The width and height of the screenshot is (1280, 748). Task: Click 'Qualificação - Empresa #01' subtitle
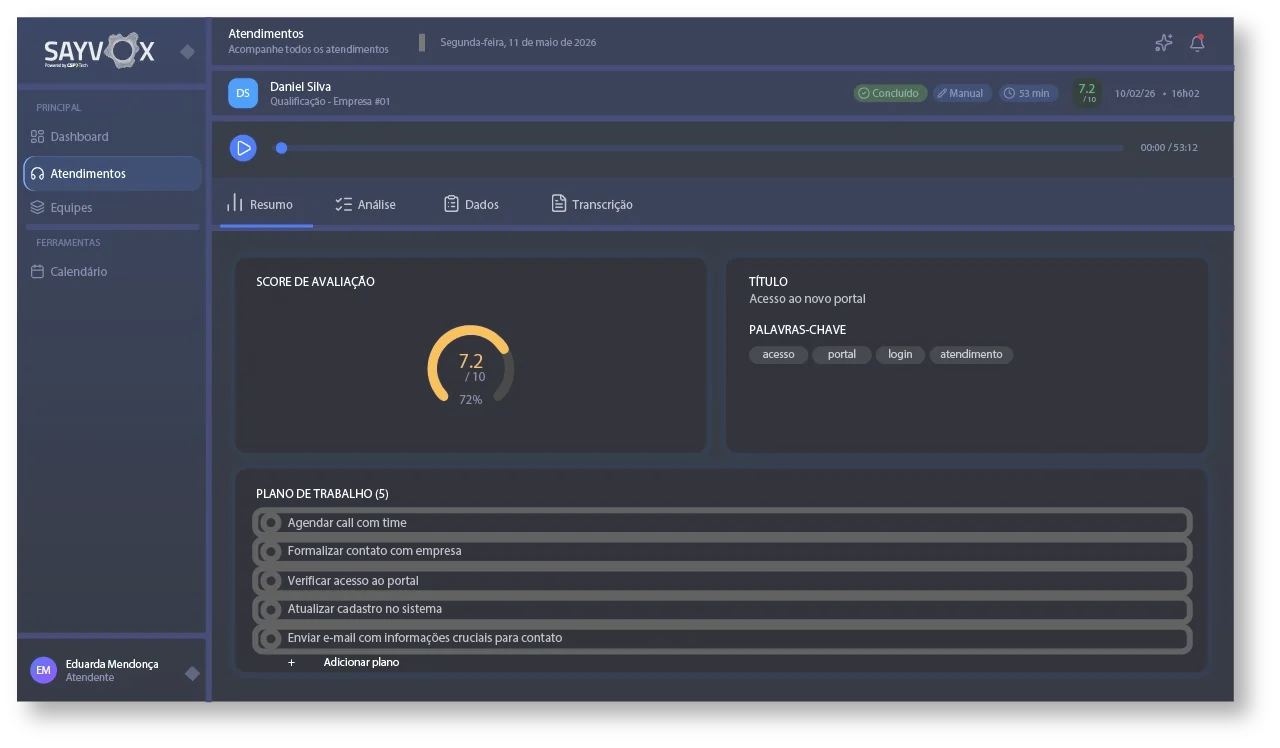coord(330,102)
